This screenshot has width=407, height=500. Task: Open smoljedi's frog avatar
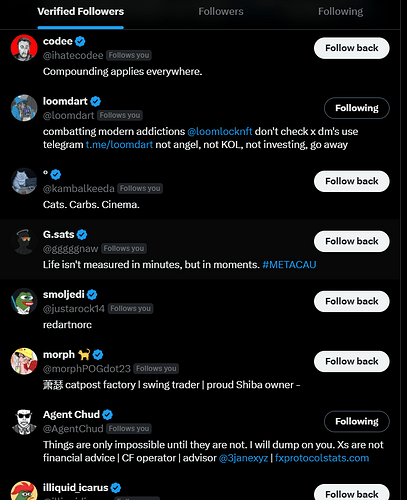[24, 301]
